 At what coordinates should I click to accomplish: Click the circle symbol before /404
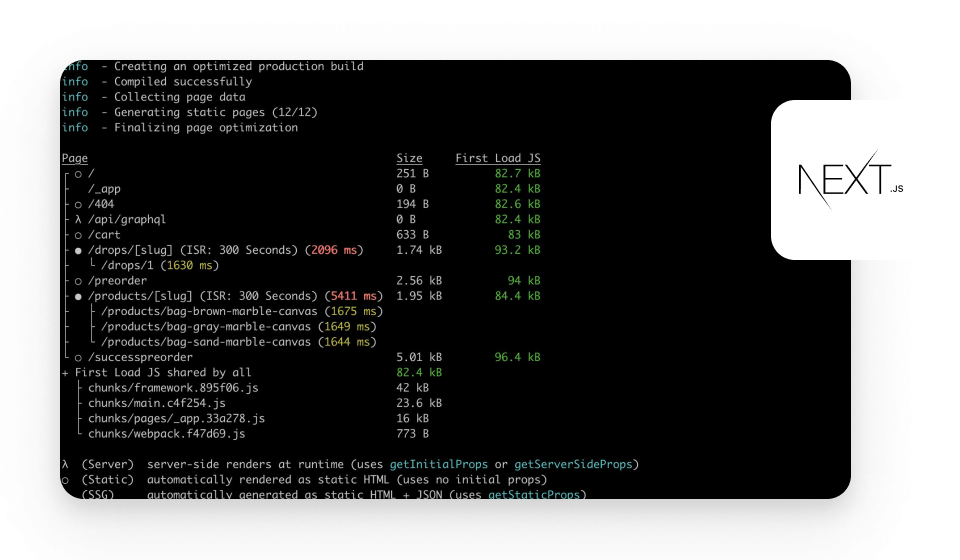click(x=78, y=204)
